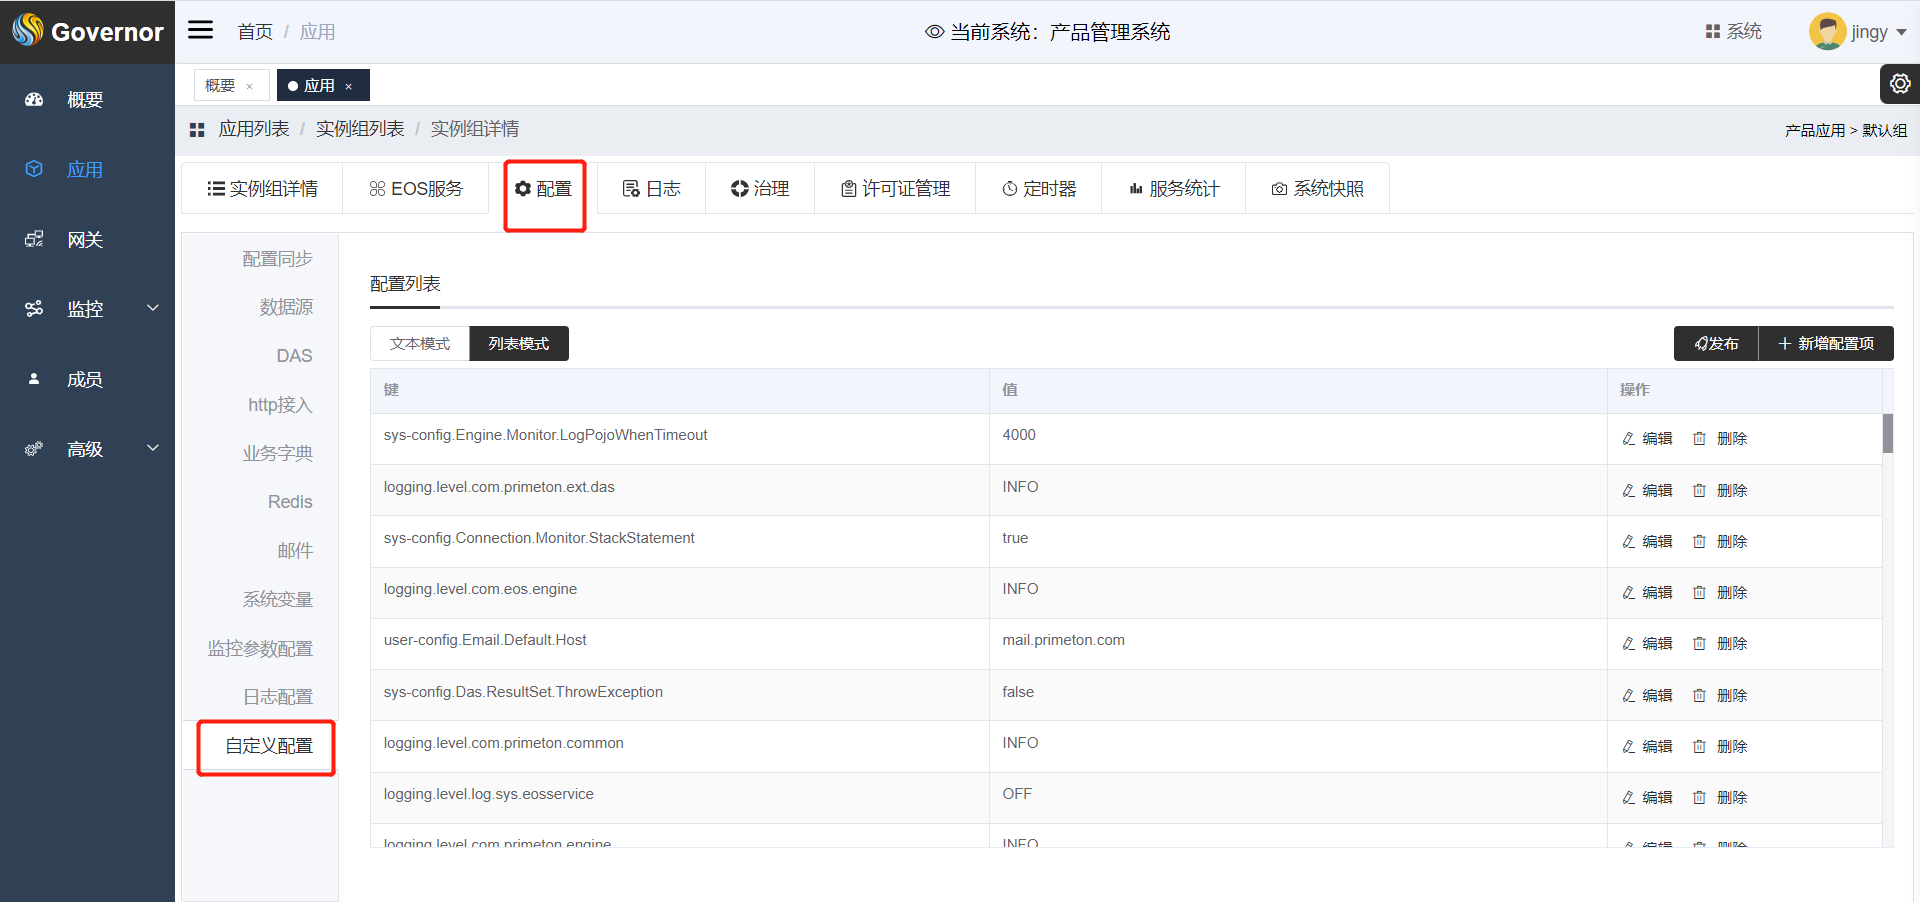Select 数据源 in the config side menu

click(286, 307)
